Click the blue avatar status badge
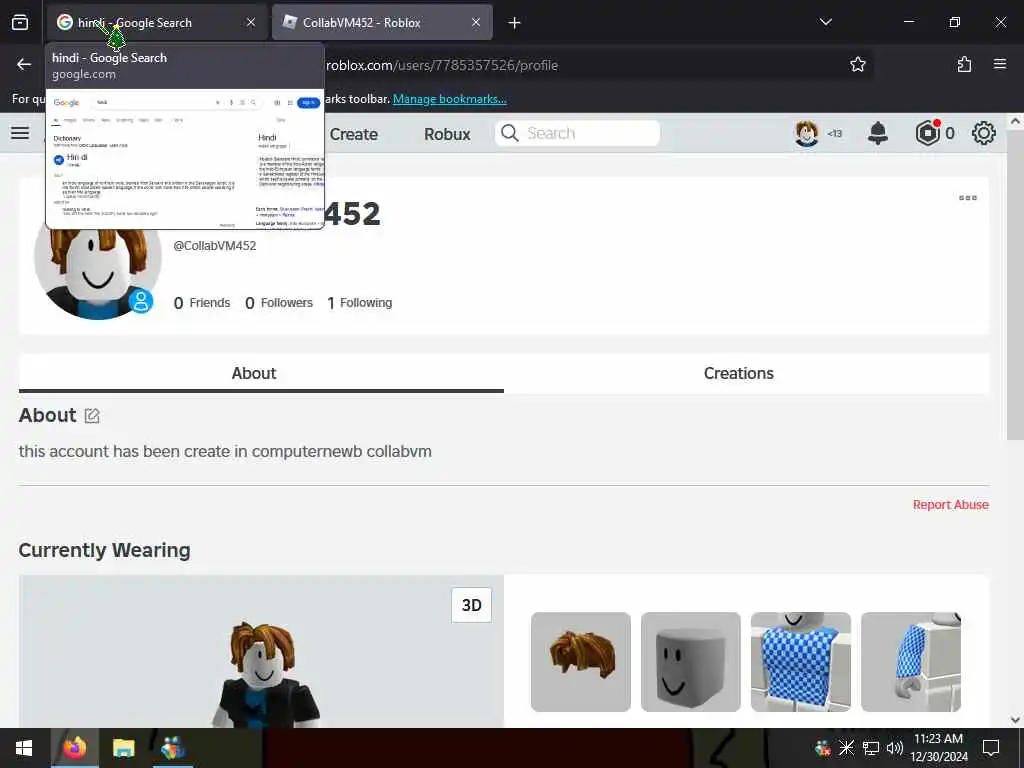1024x768 pixels. 140,301
